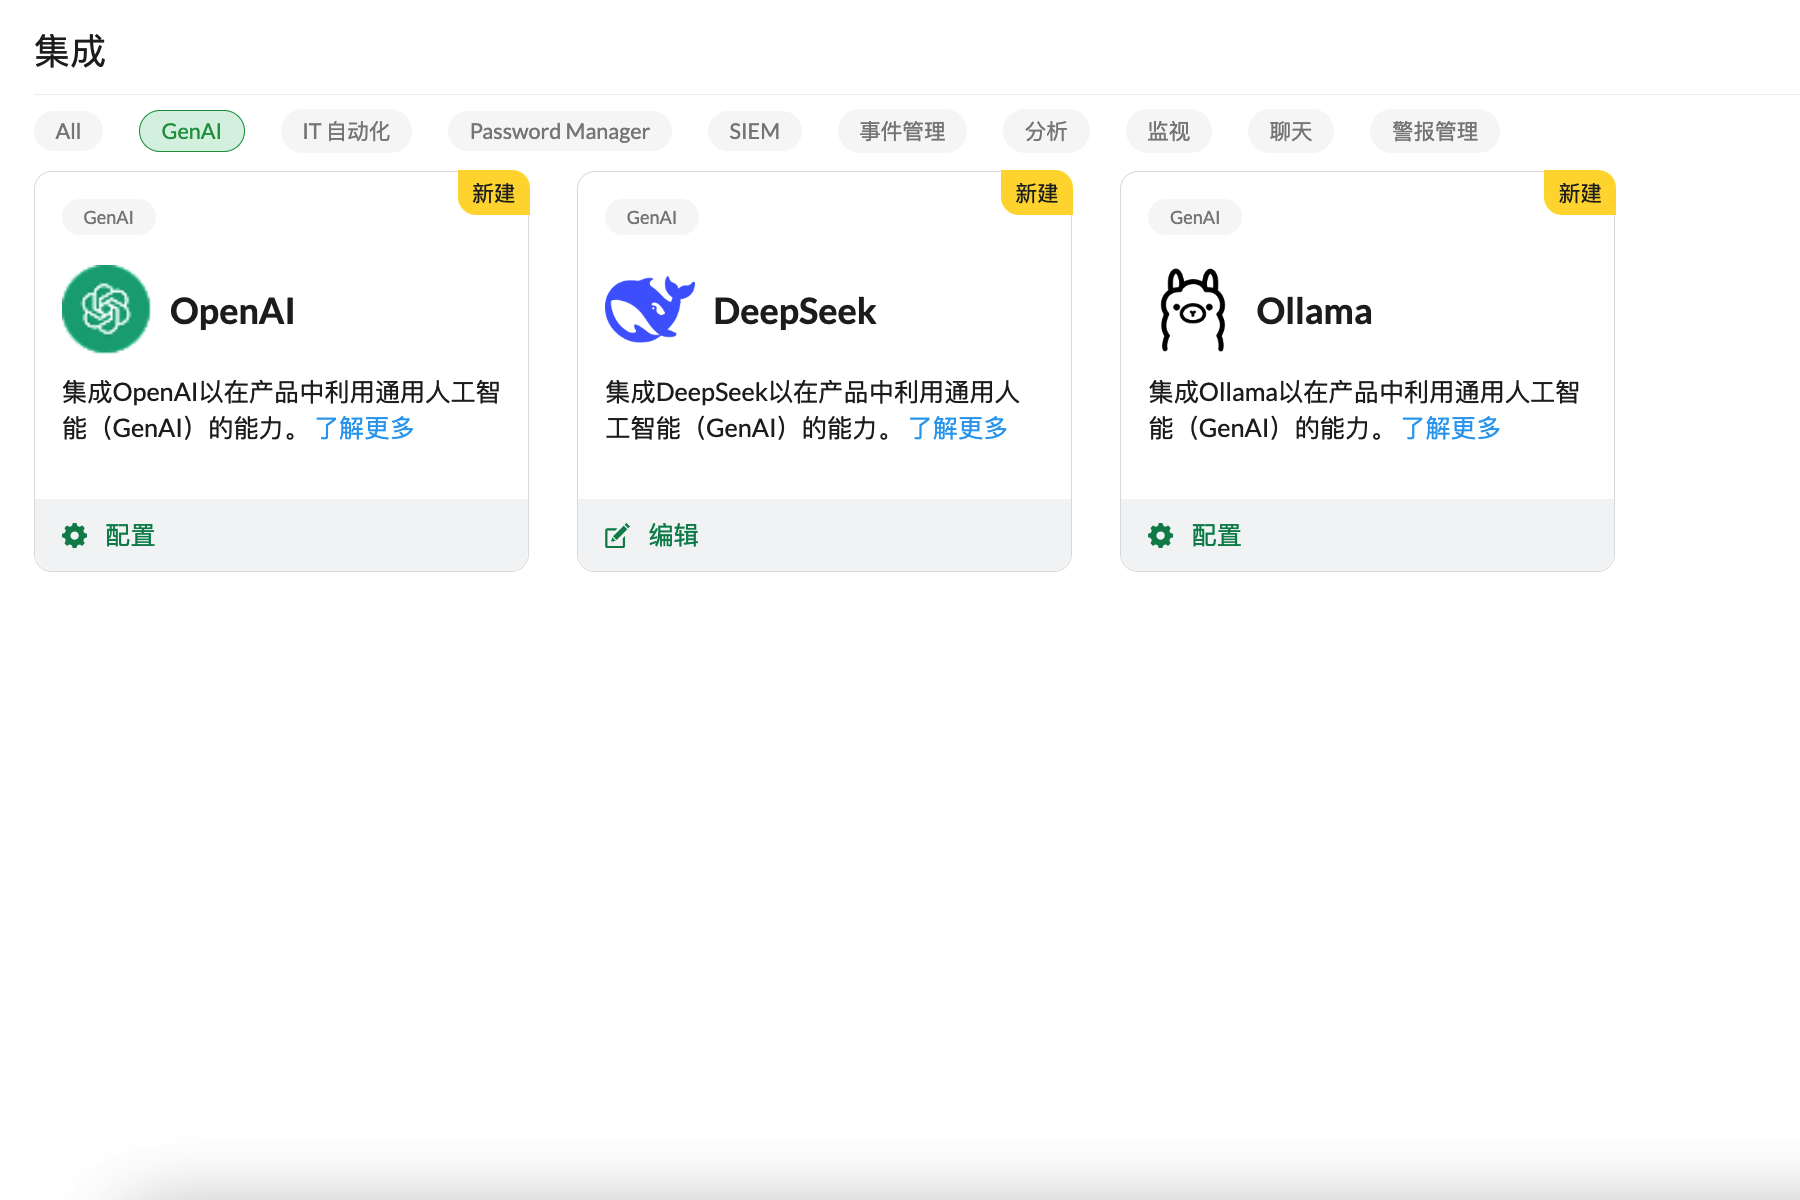
Task: Show the 分析 category
Action: [x=1046, y=131]
